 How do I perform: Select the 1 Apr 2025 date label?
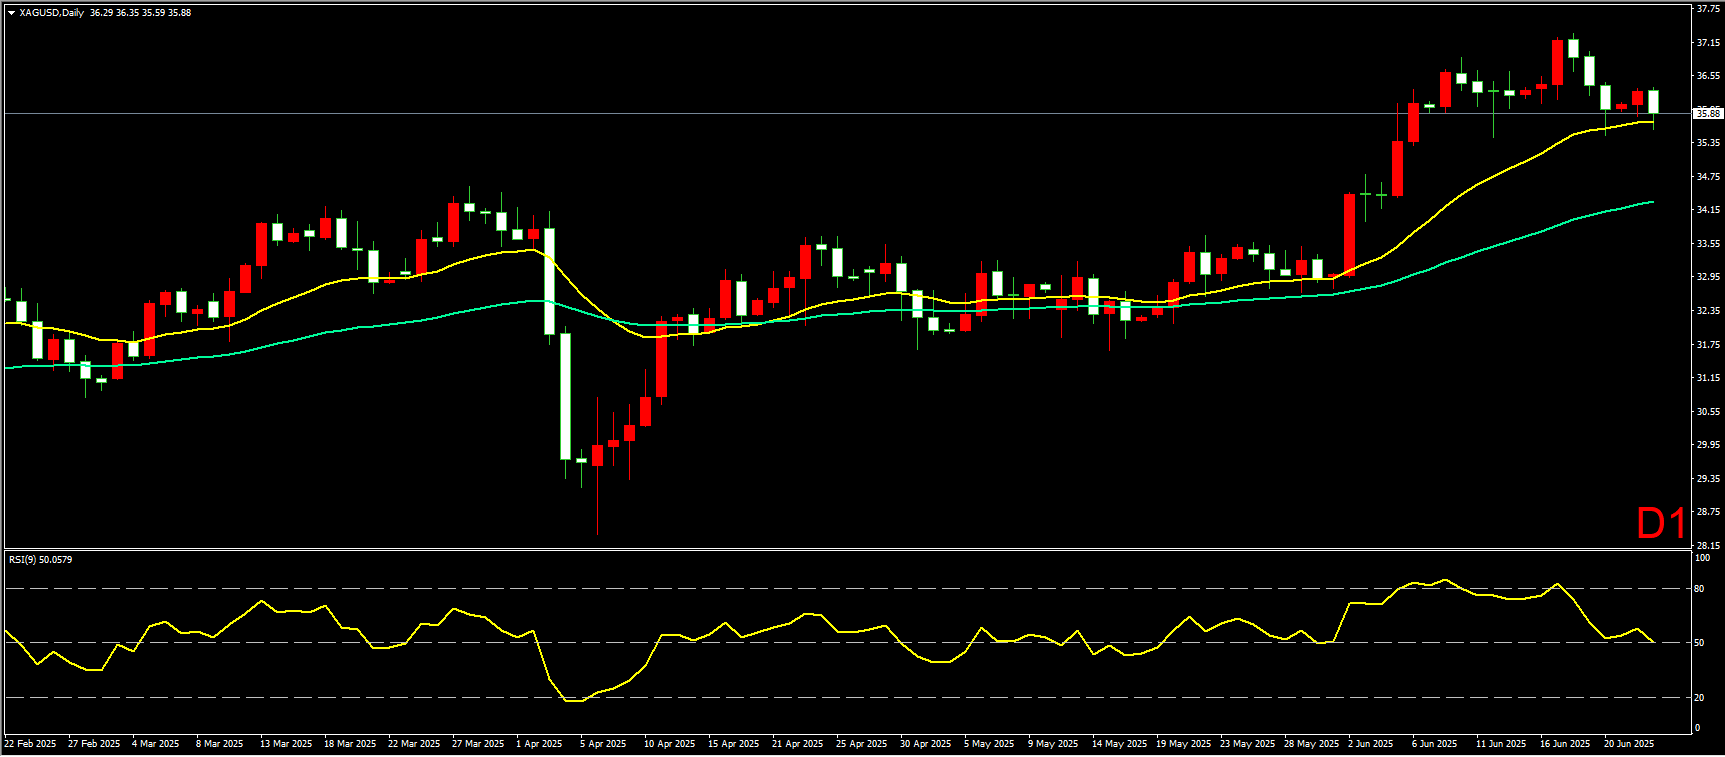539,744
